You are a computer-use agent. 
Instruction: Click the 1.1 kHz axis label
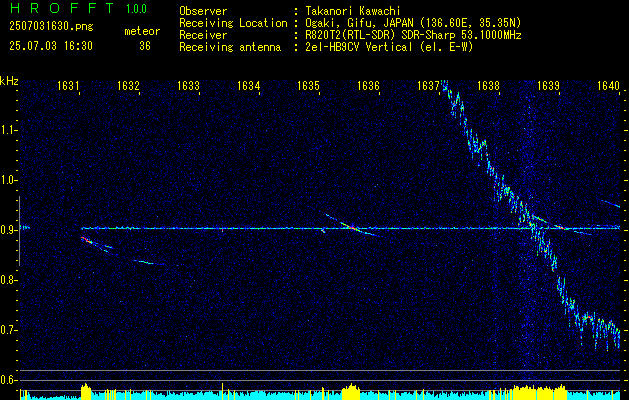click(7, 130)
